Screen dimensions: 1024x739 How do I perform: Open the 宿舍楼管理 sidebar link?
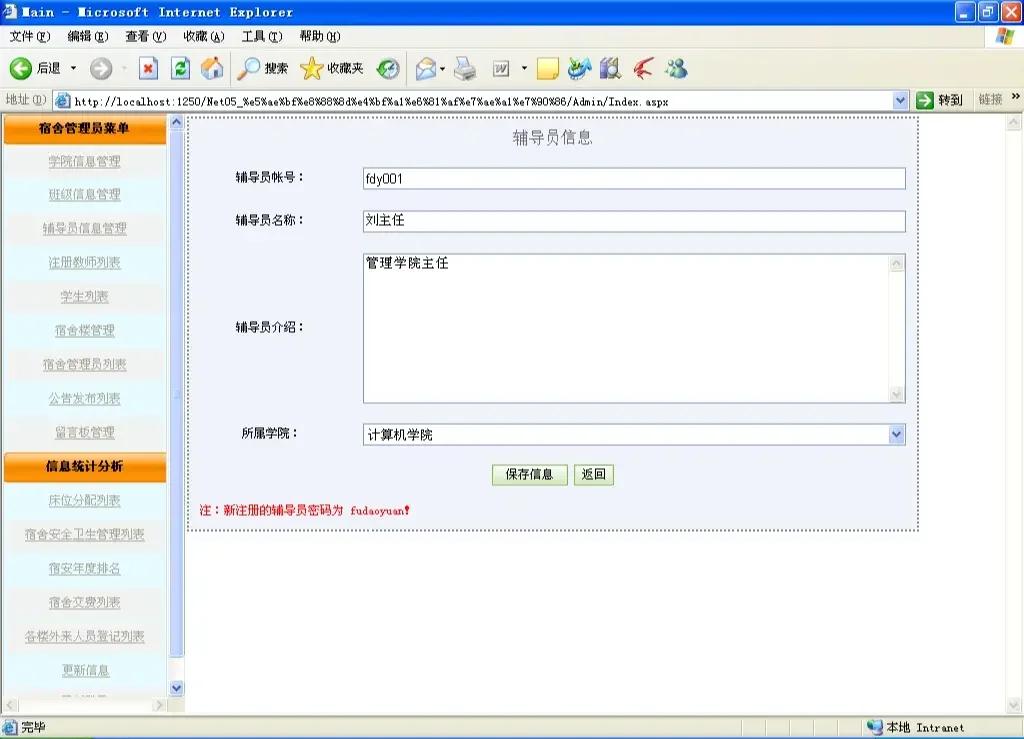point(84,331)
